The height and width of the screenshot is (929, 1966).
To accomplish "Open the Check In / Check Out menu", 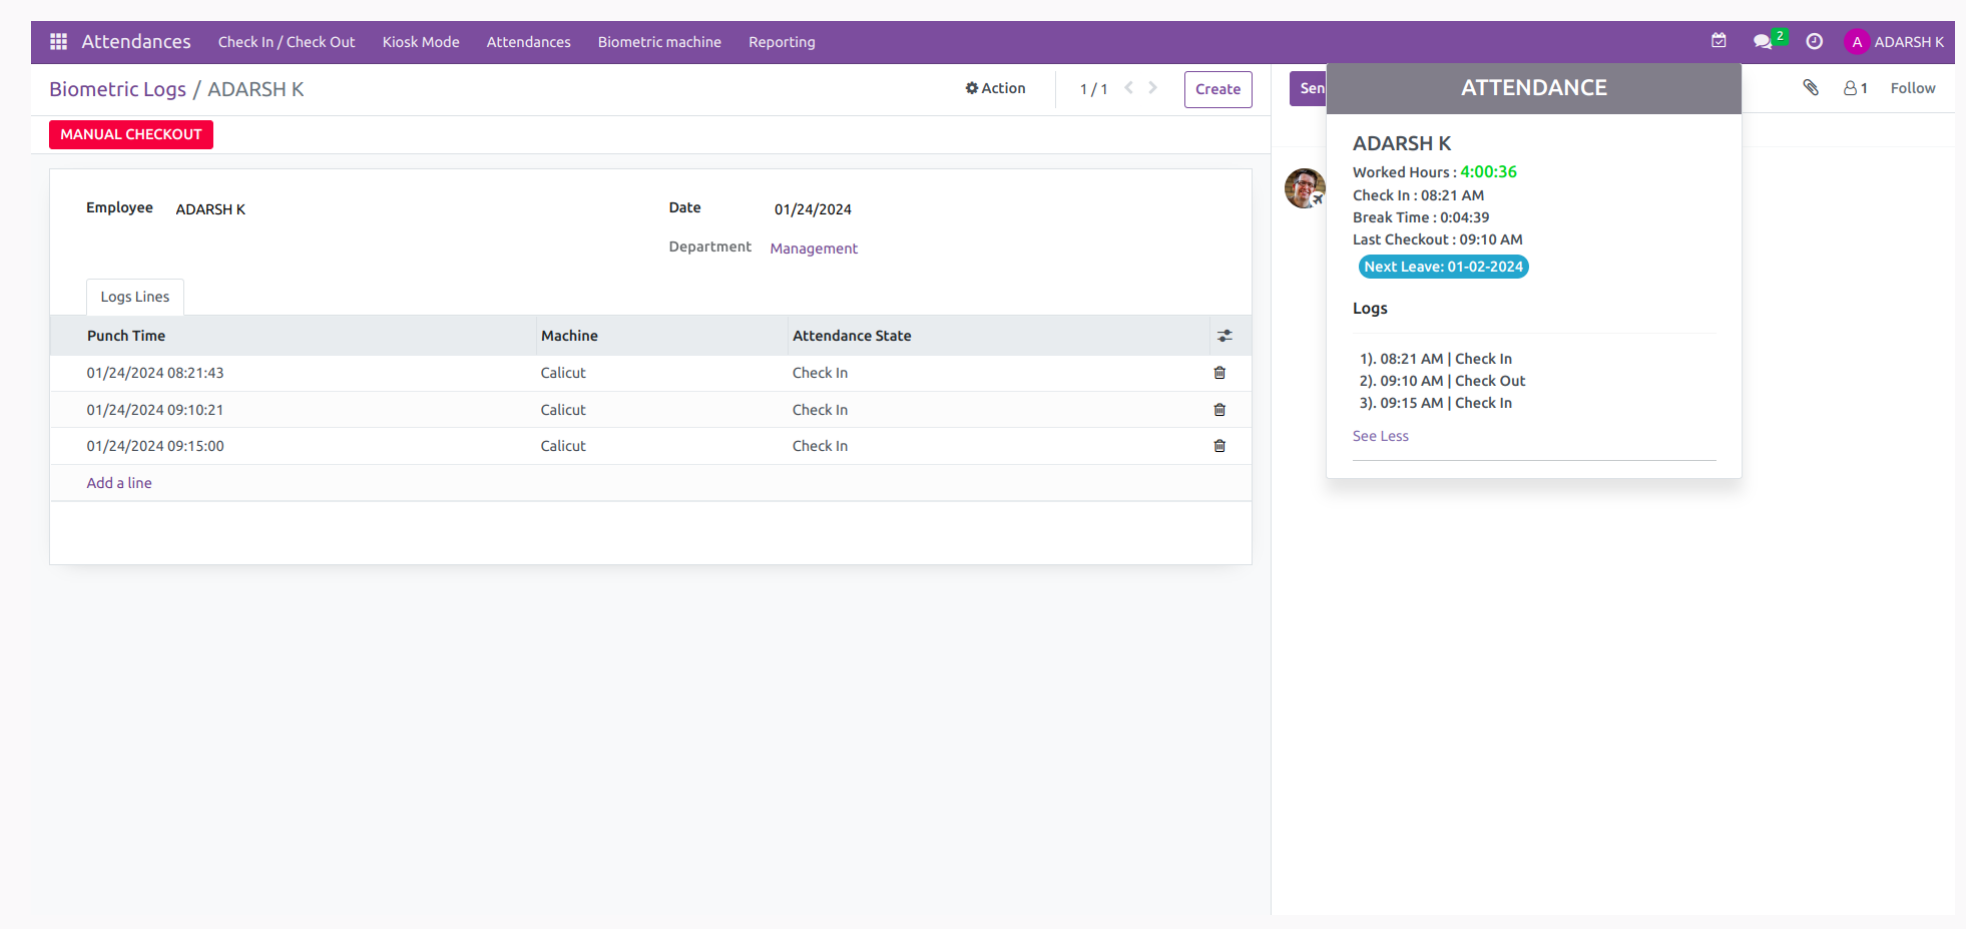I will (x=286, y=42).
